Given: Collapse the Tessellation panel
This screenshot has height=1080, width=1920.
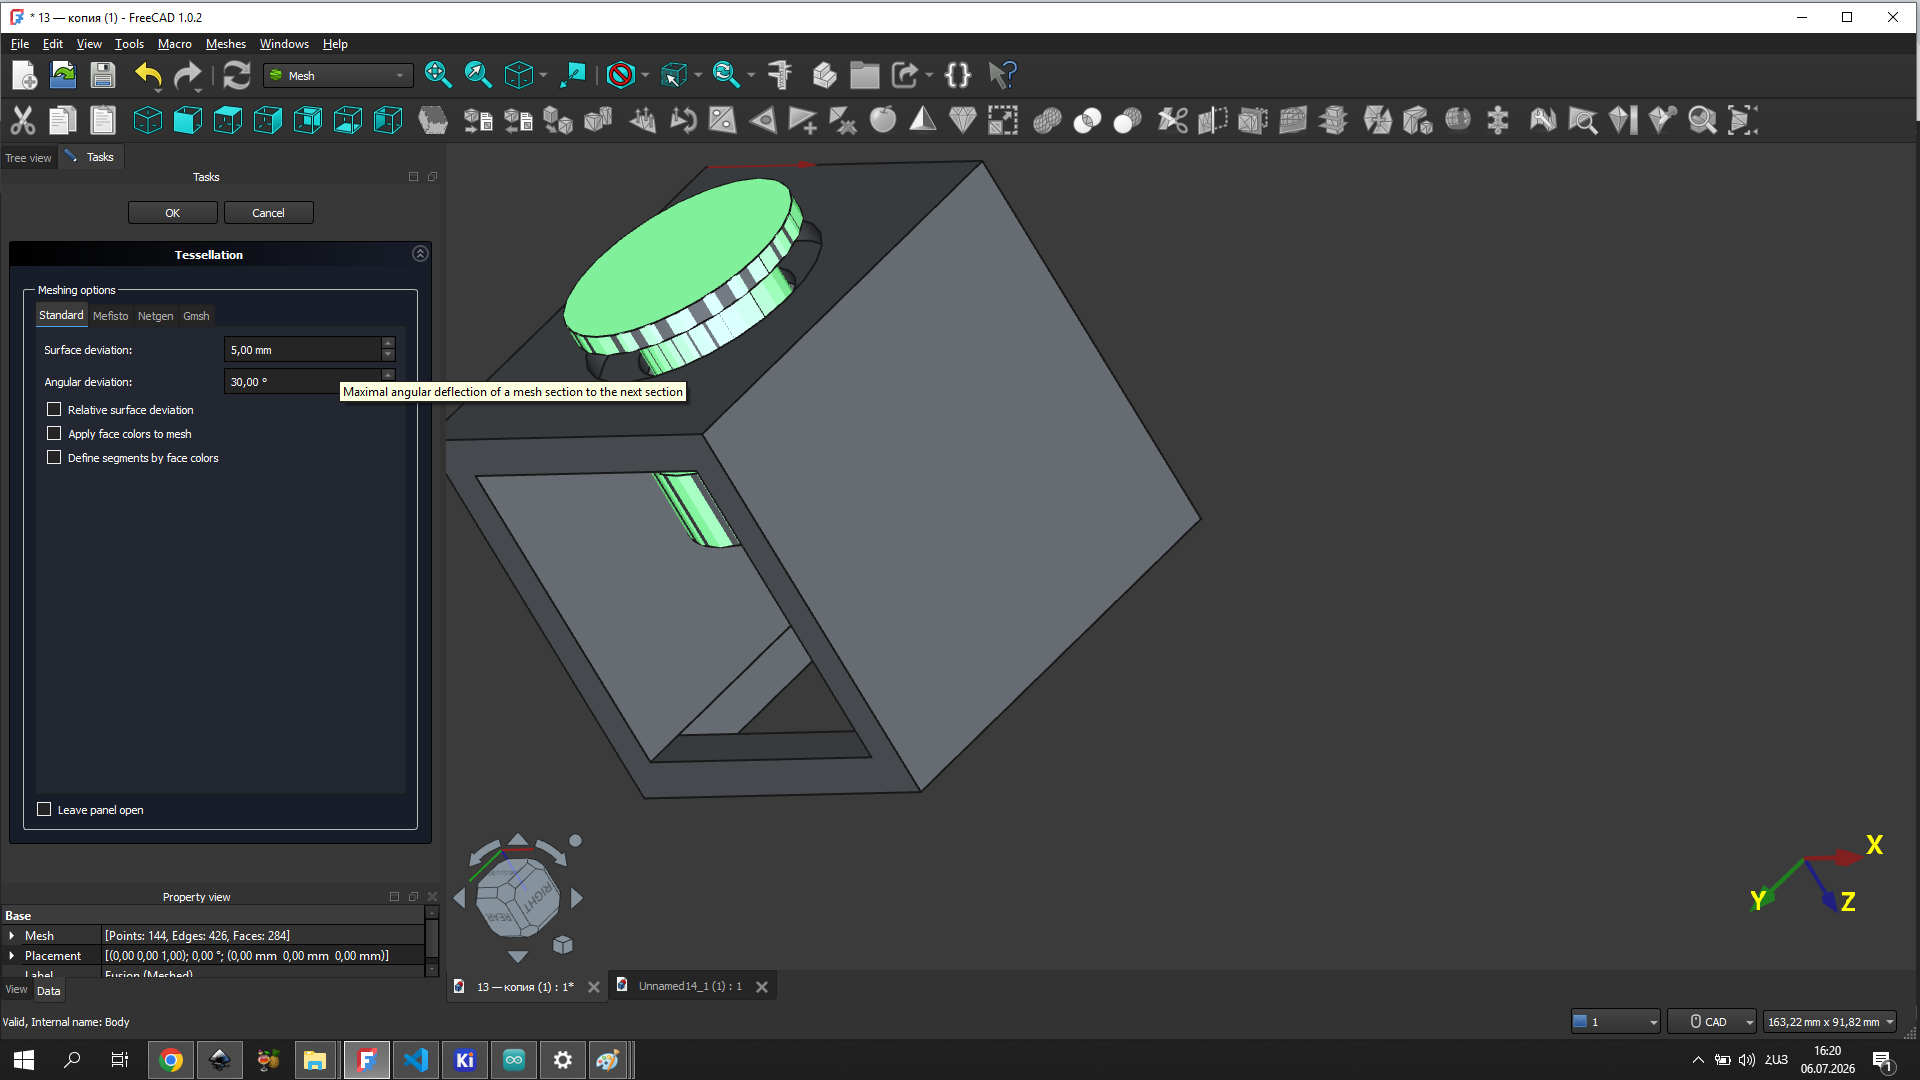Looking at the screenshot, I should tap(420, 254).
